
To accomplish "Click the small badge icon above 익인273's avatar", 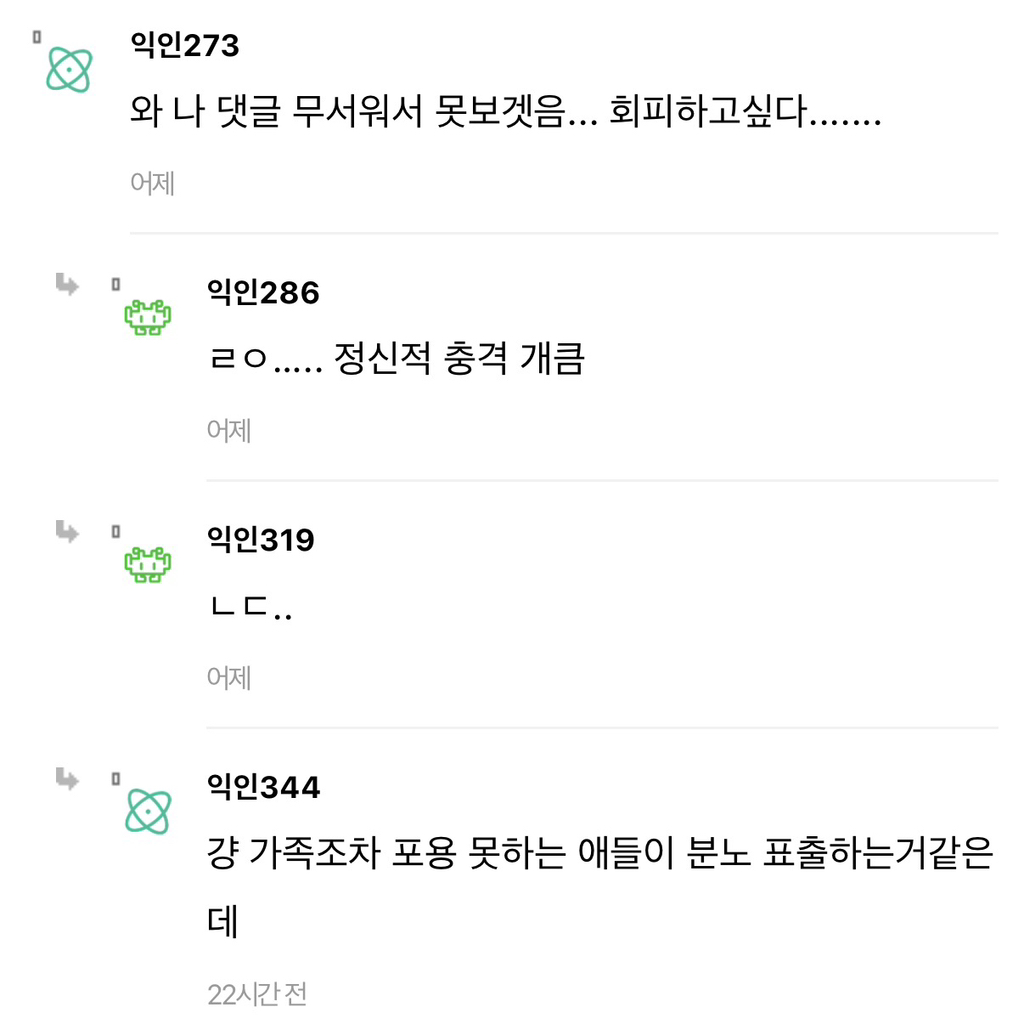I will (35, 34).
